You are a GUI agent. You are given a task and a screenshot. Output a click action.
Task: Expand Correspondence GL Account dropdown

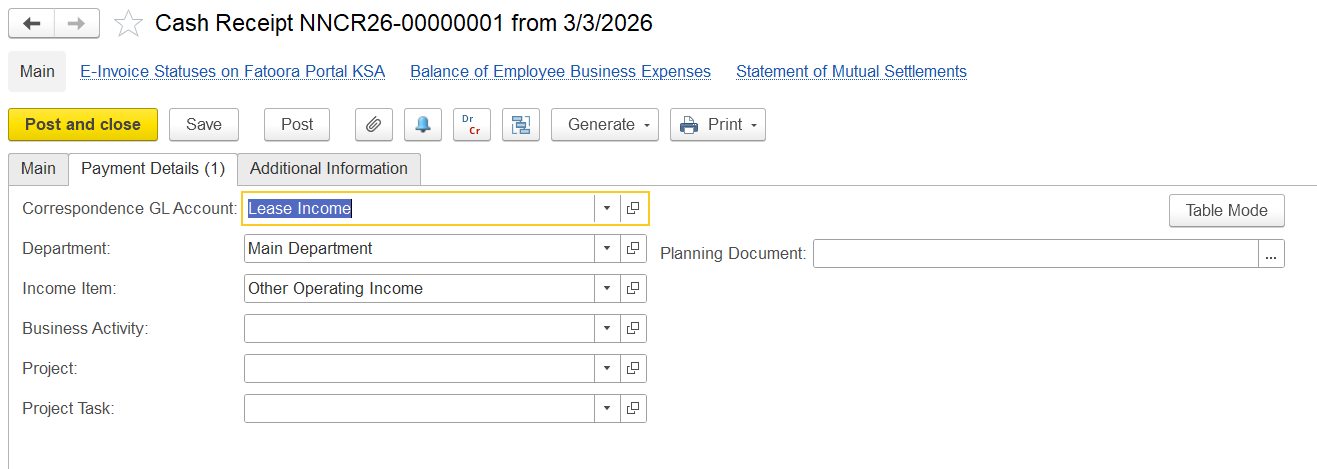607,208
